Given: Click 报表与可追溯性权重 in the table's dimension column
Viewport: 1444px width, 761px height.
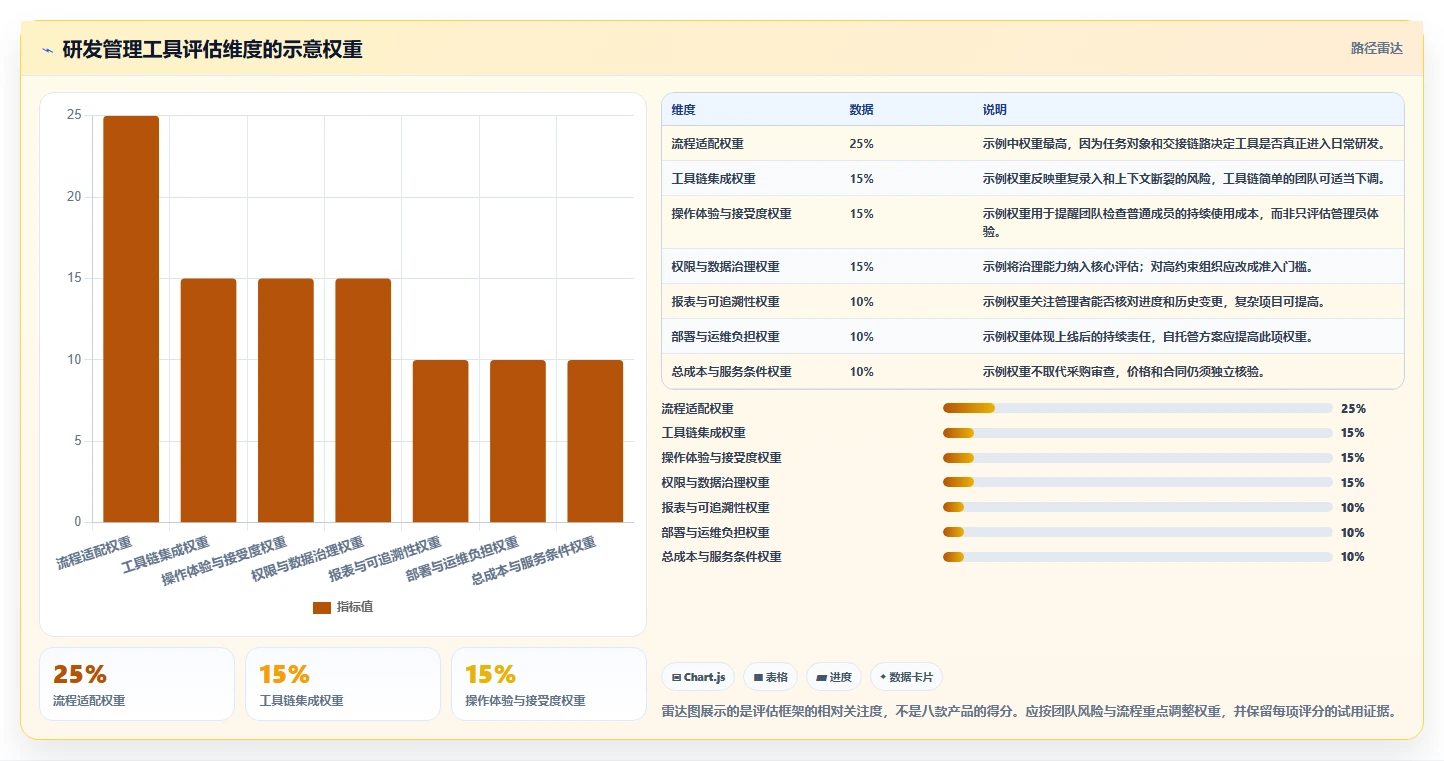Looking at the screenshot, I should (726, 302).
